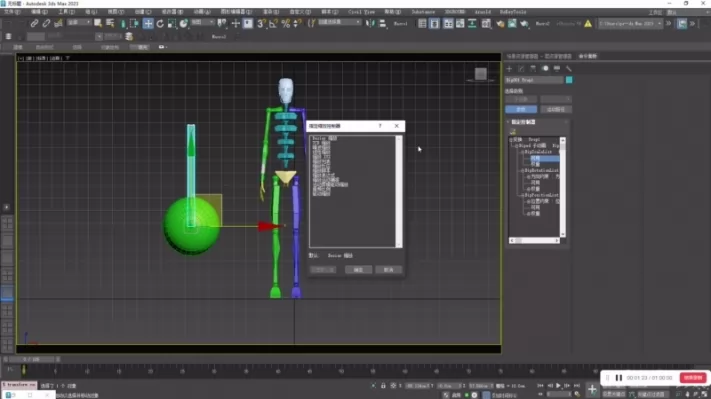Open the Arnold menu
711x399 pixels.
click(482, 12)
